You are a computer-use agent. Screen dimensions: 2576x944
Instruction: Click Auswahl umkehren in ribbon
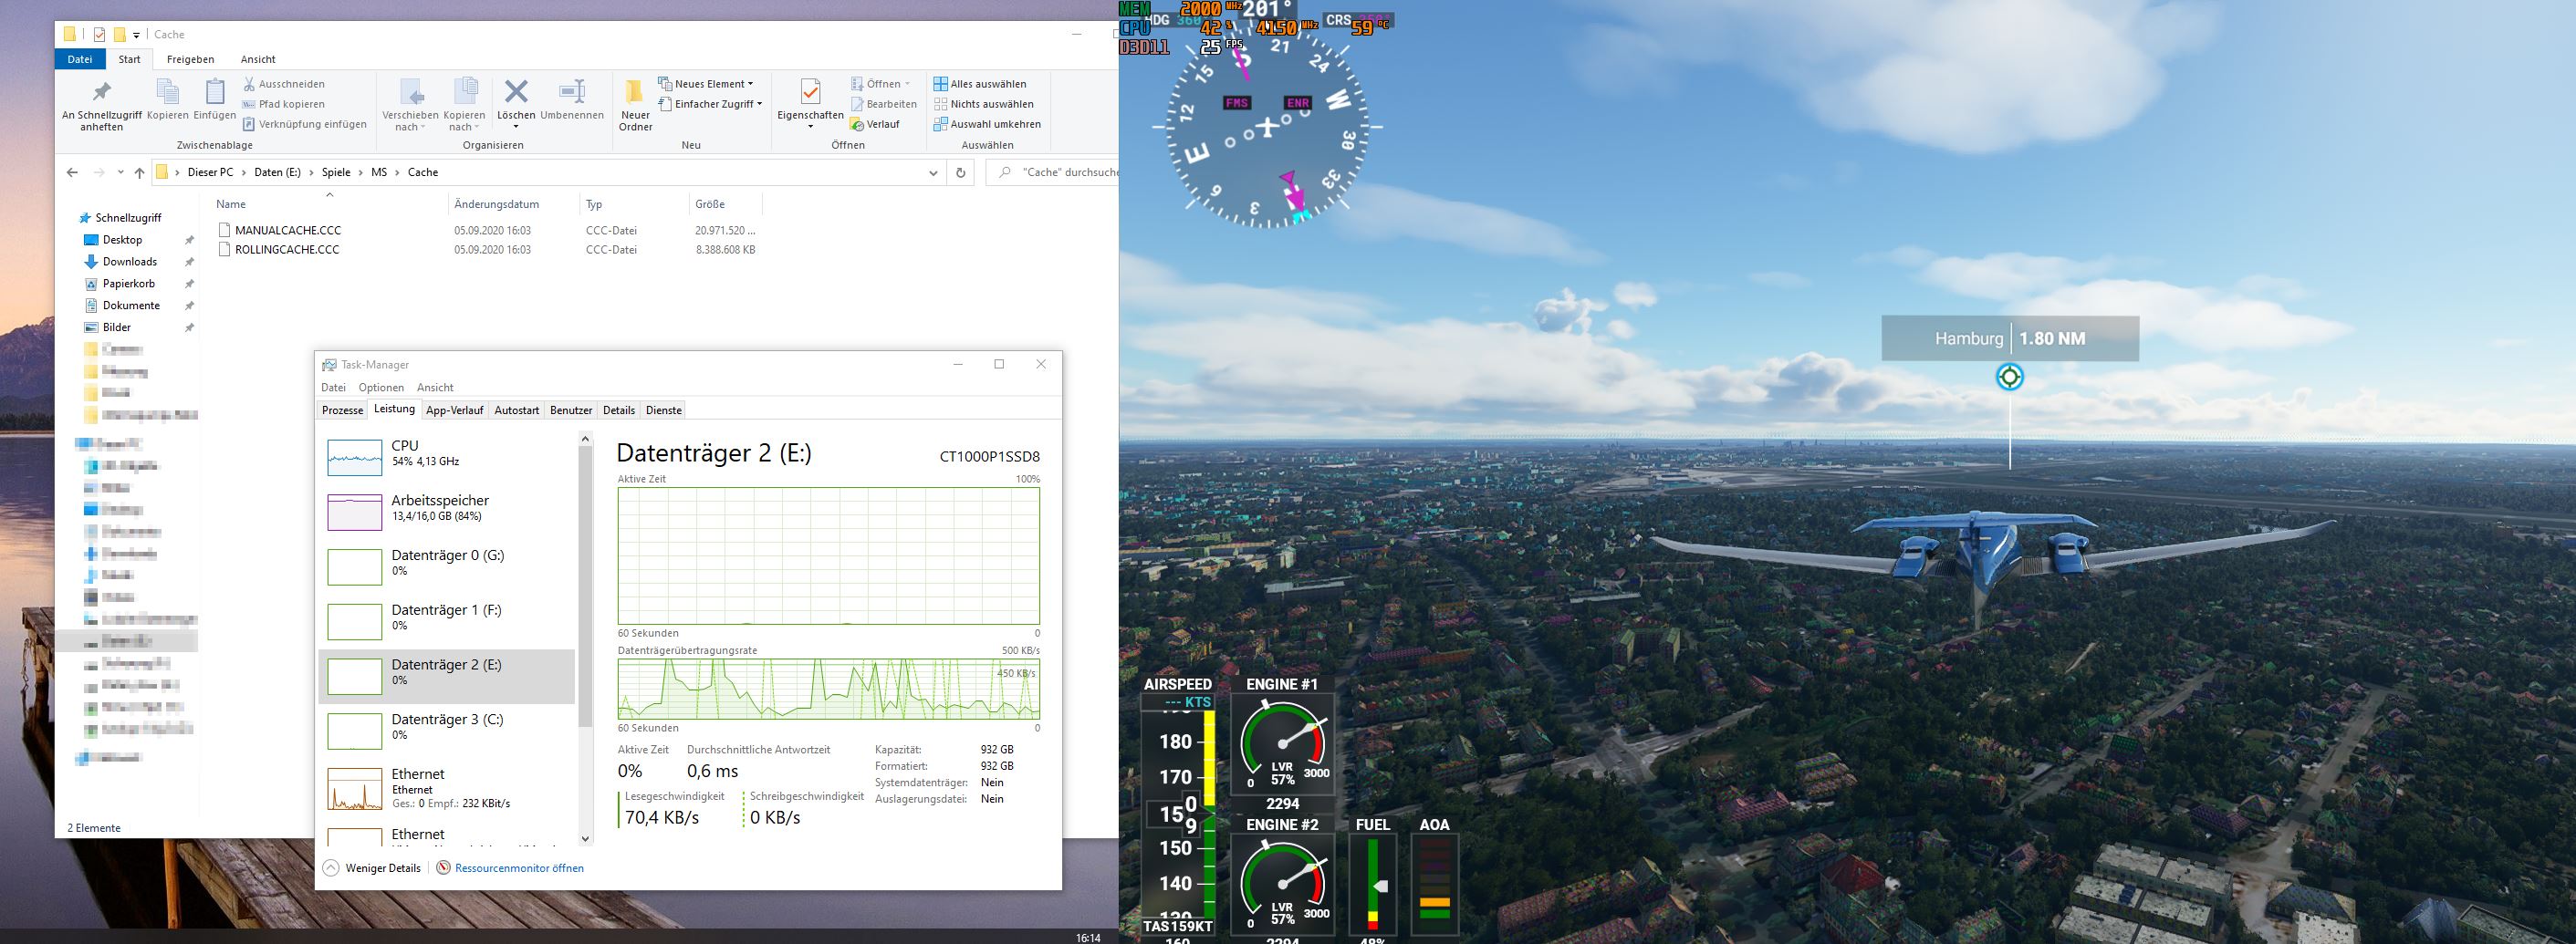(x=987, y=124)
